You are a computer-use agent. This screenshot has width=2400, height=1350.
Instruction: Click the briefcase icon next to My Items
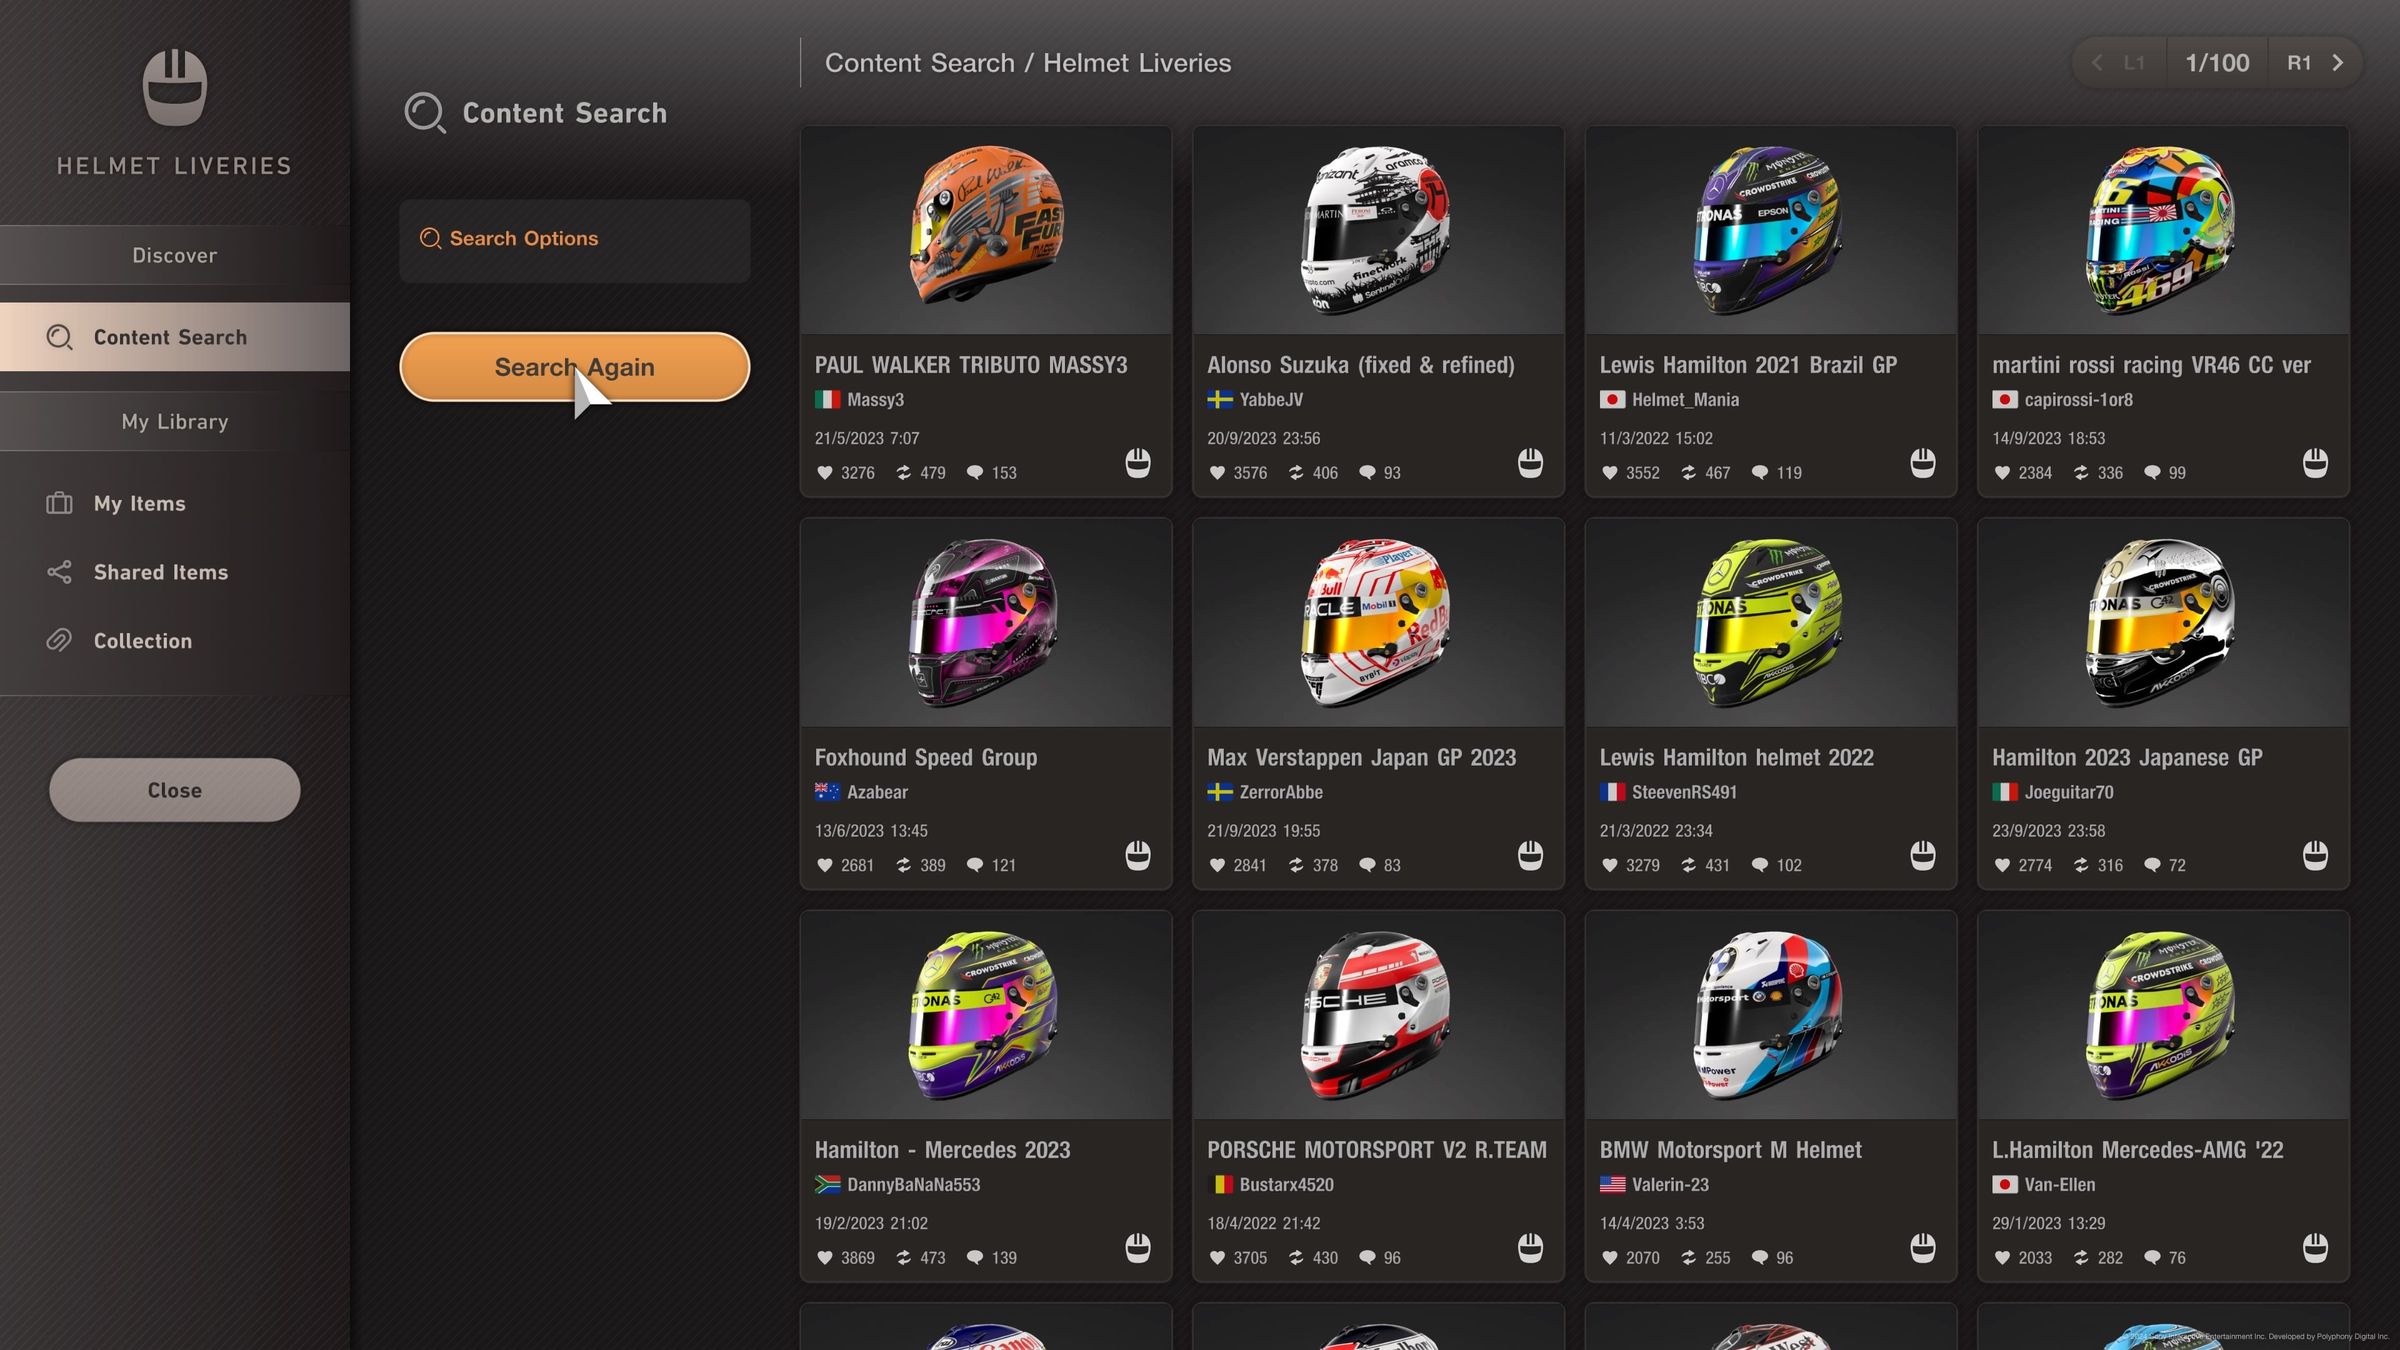(59, 503)
